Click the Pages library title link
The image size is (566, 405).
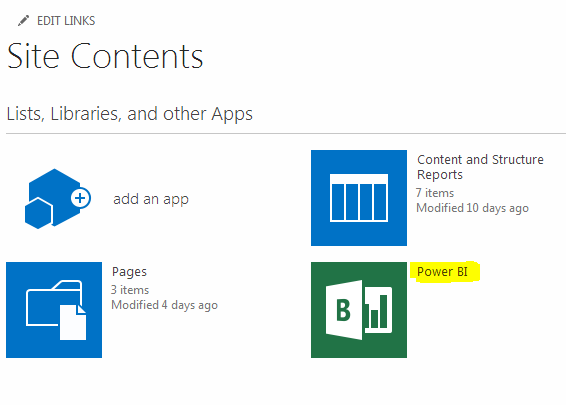pyautogui.click(x=129, y=272)
